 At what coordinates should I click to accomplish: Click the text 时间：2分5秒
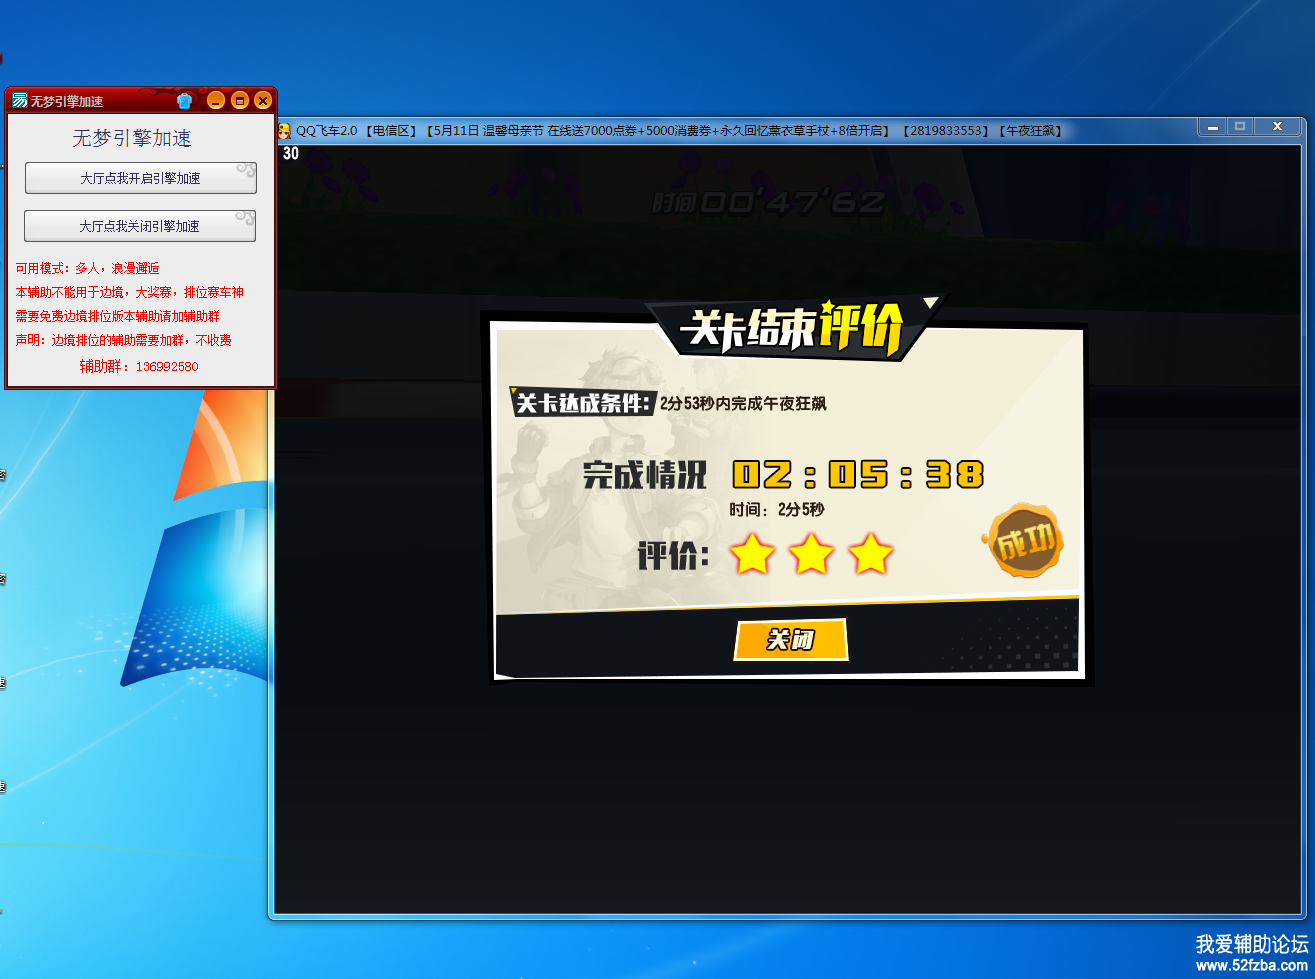tap(777, 509)
